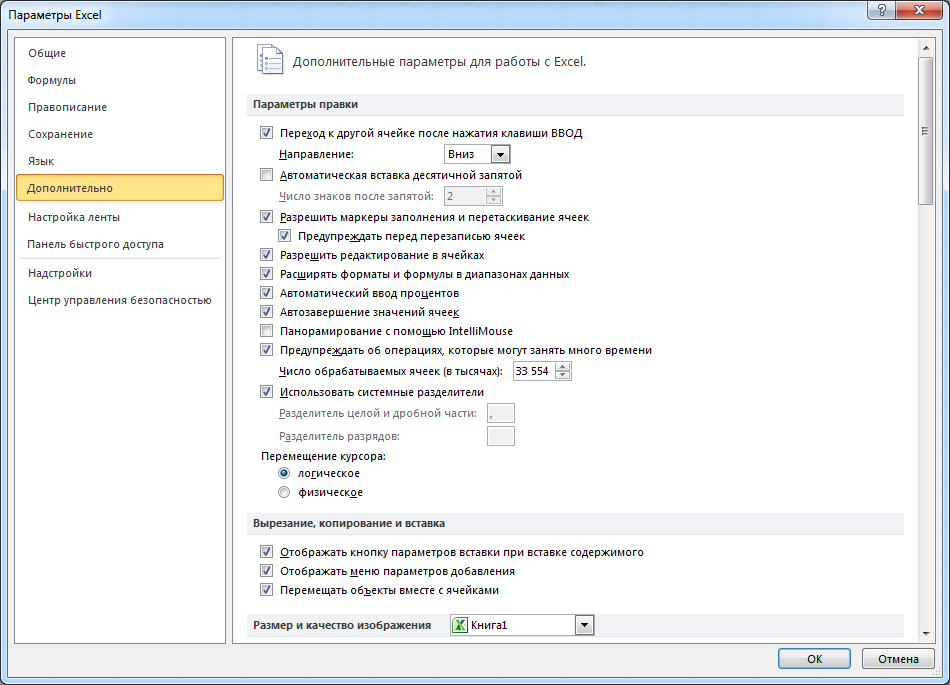Click the 'Число знаков после запятой' value field
The width and height of the screenshot is (950, 685).
[465, 196]
